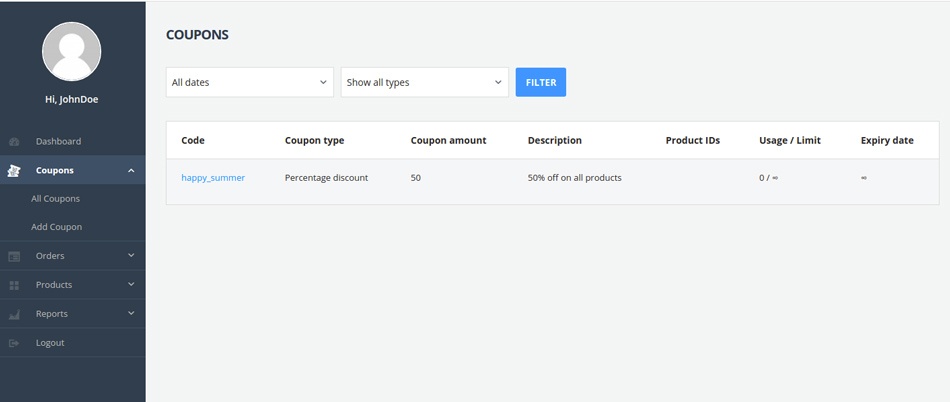The height and width of the screenshot is (402, 950).
Task: Click the Logout arrow icon
Action: coord(14,343)
